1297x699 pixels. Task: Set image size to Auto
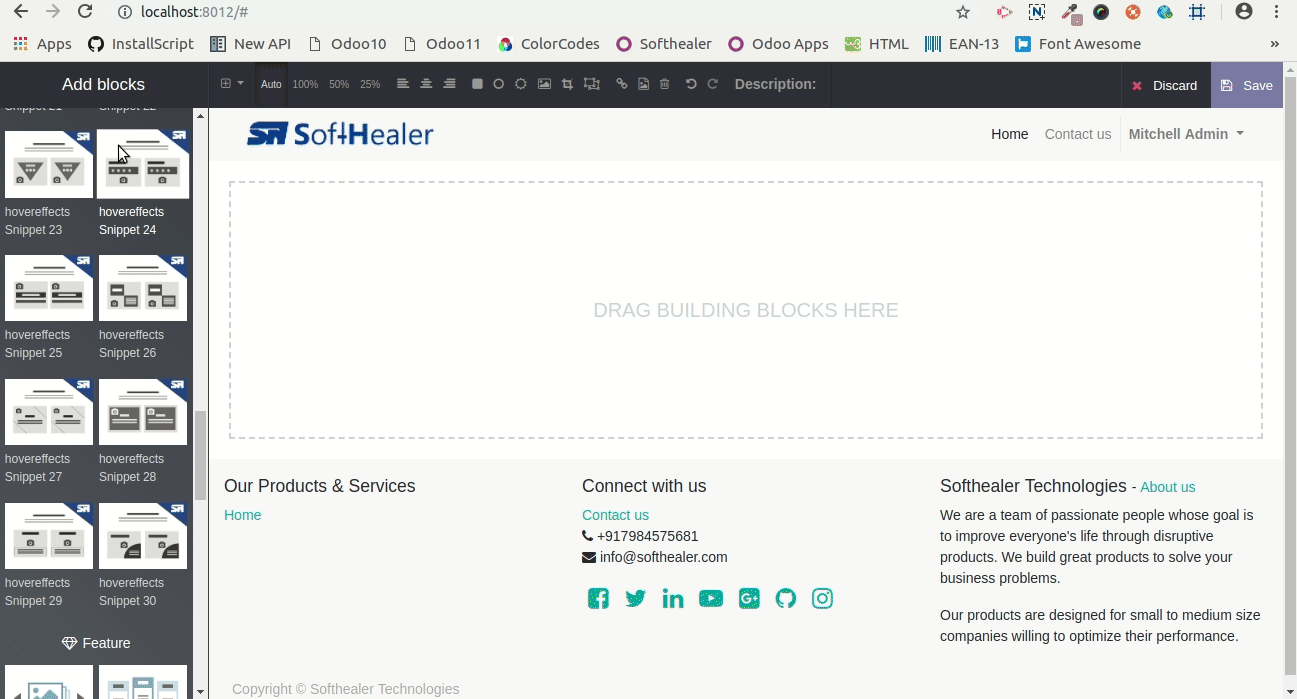(271, 85)
